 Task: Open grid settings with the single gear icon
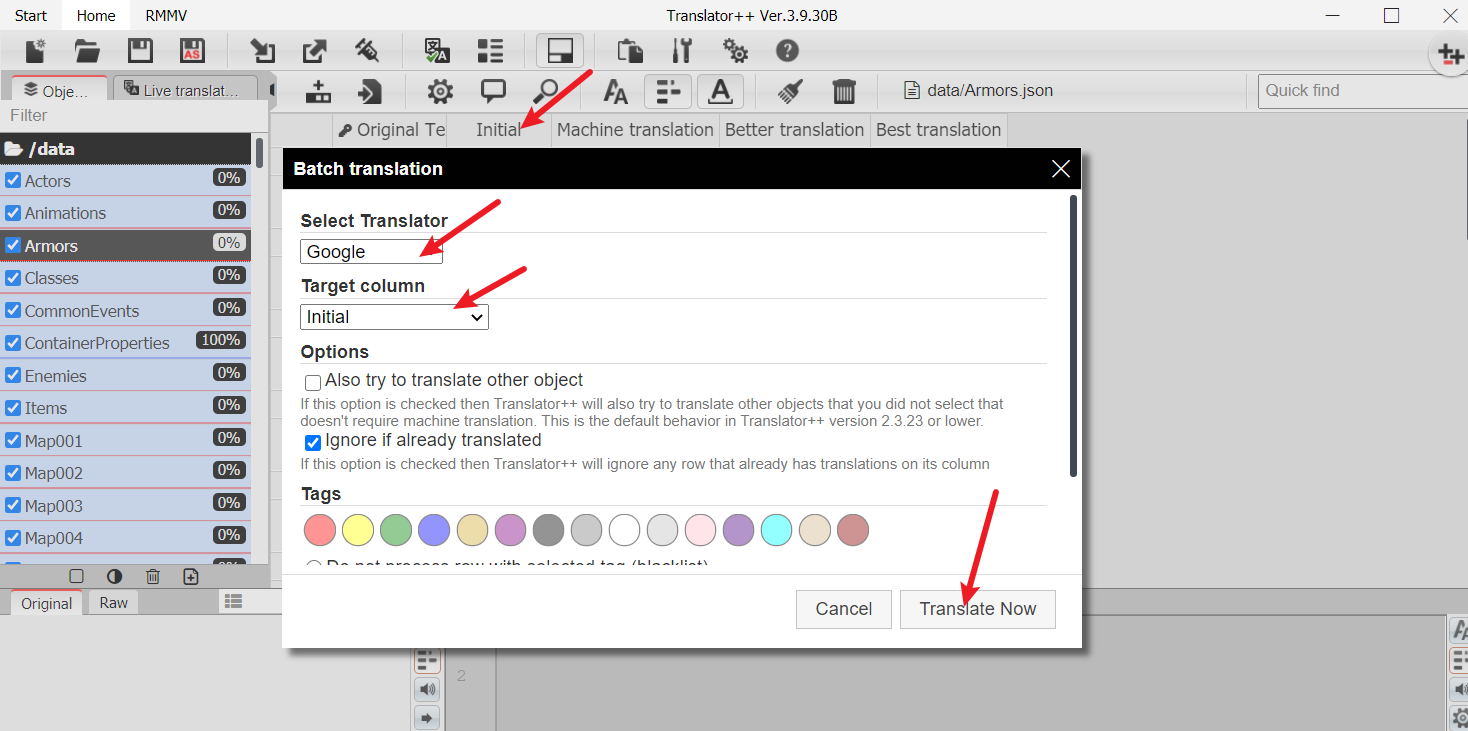[x=440, y=91]
